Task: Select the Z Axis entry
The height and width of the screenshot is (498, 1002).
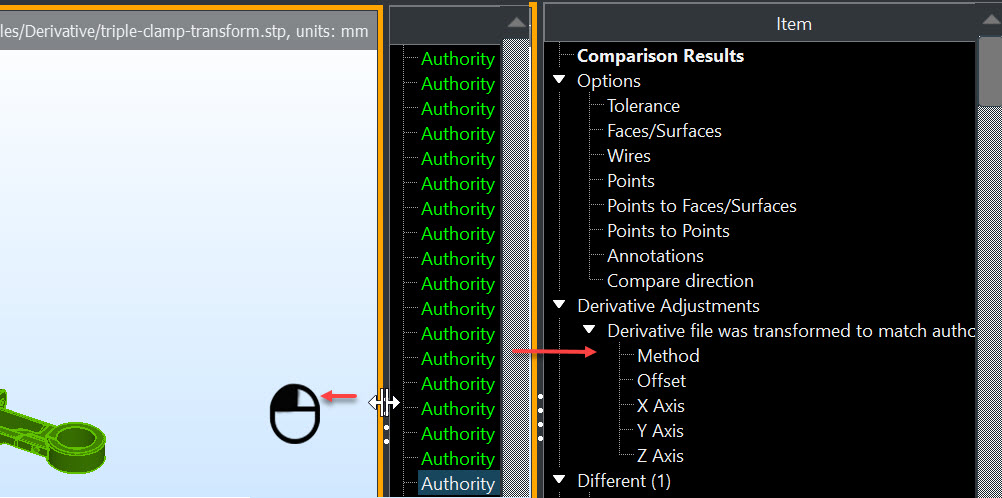Action: [x=660, y=456]
